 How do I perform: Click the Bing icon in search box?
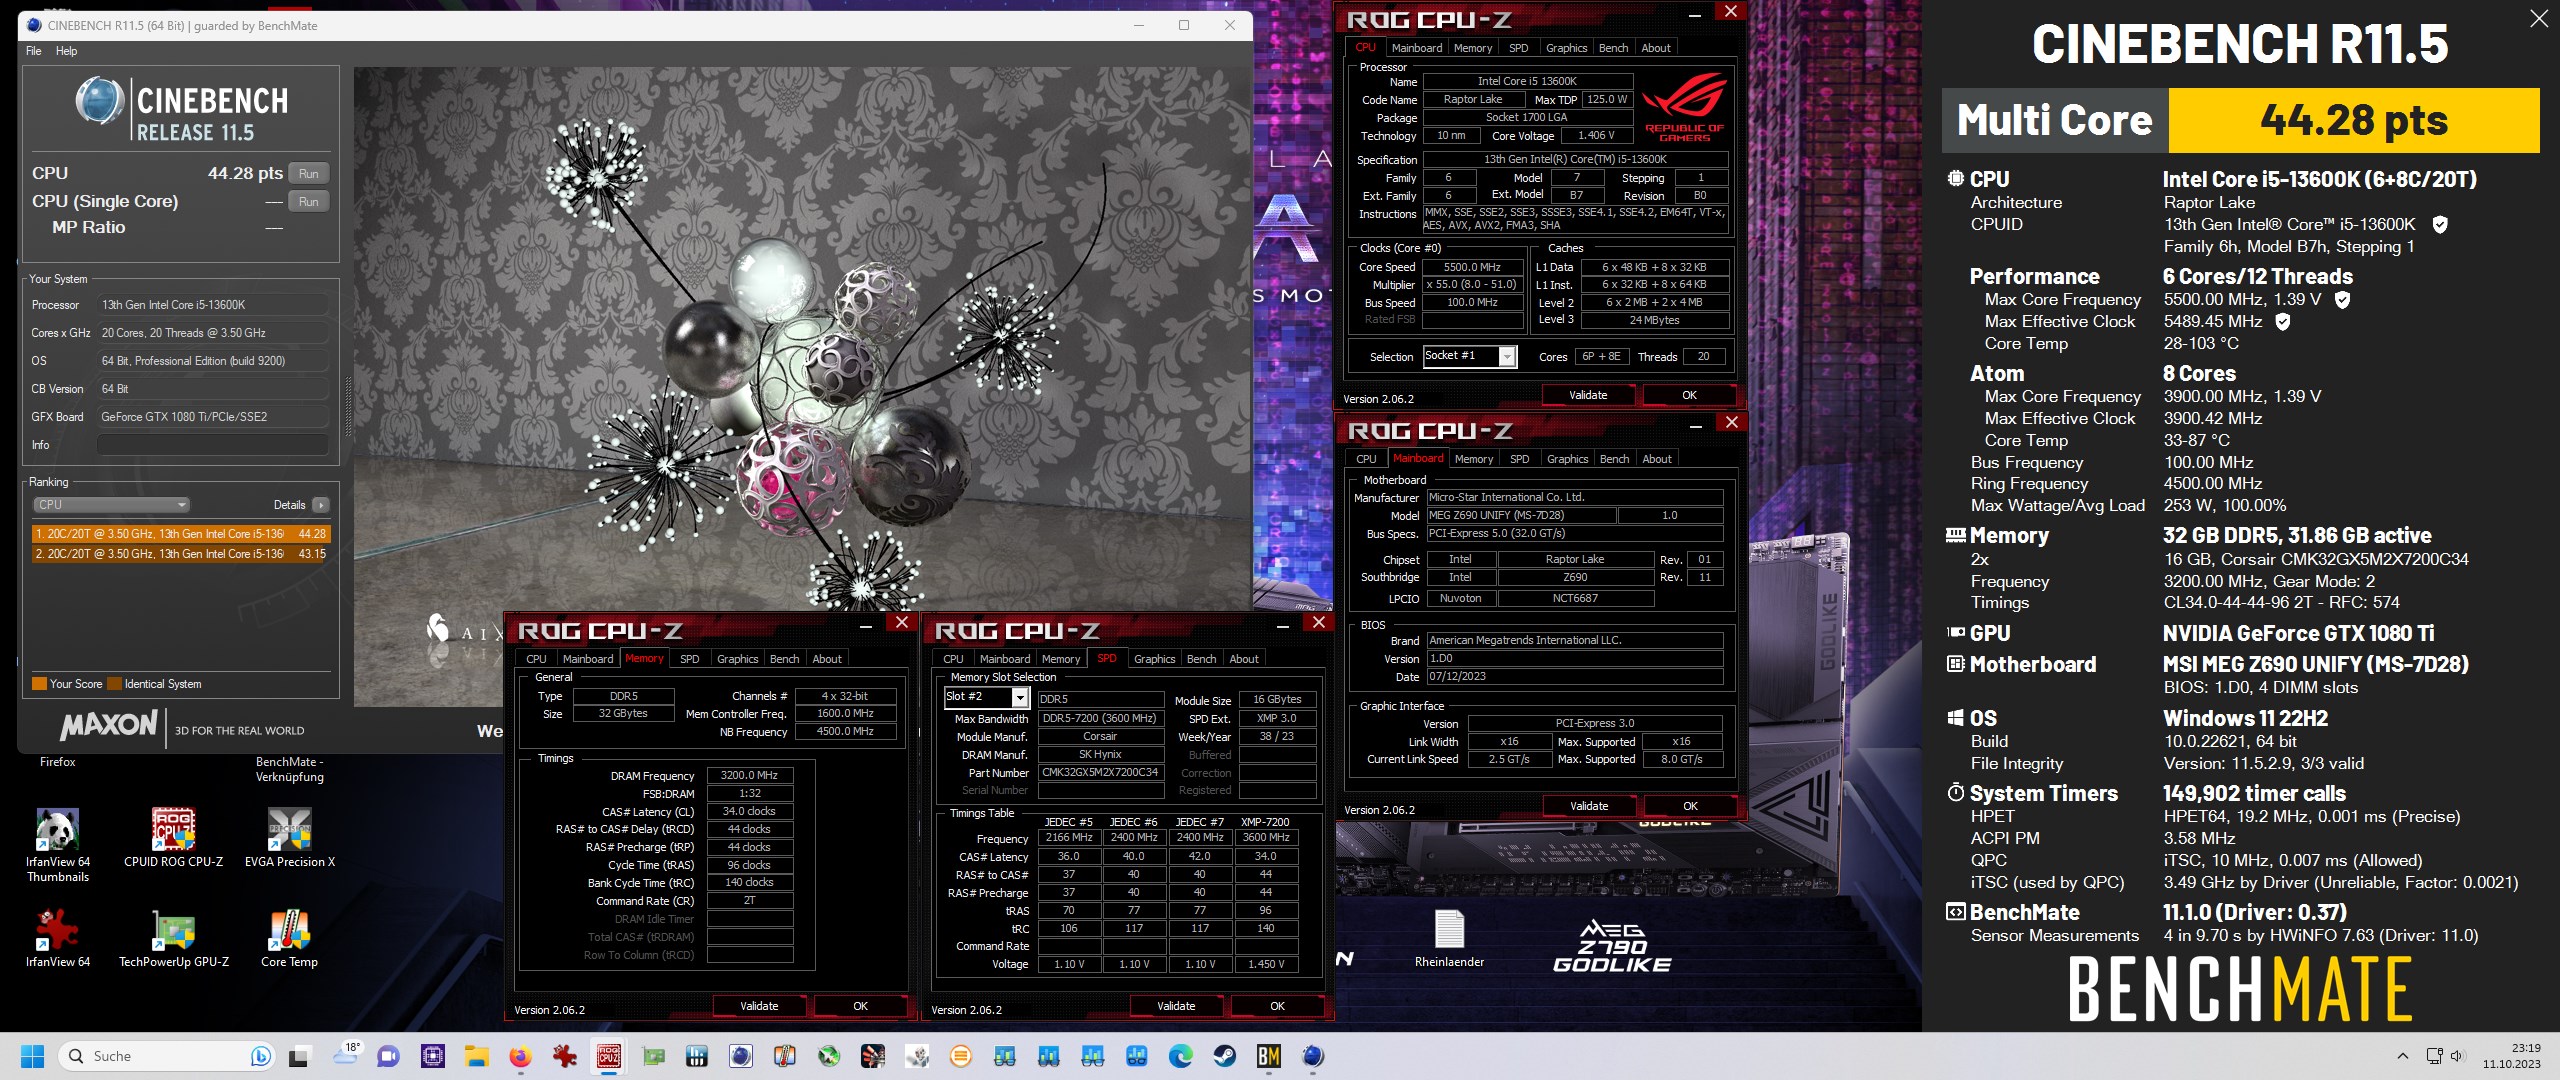pos(260,1056)
